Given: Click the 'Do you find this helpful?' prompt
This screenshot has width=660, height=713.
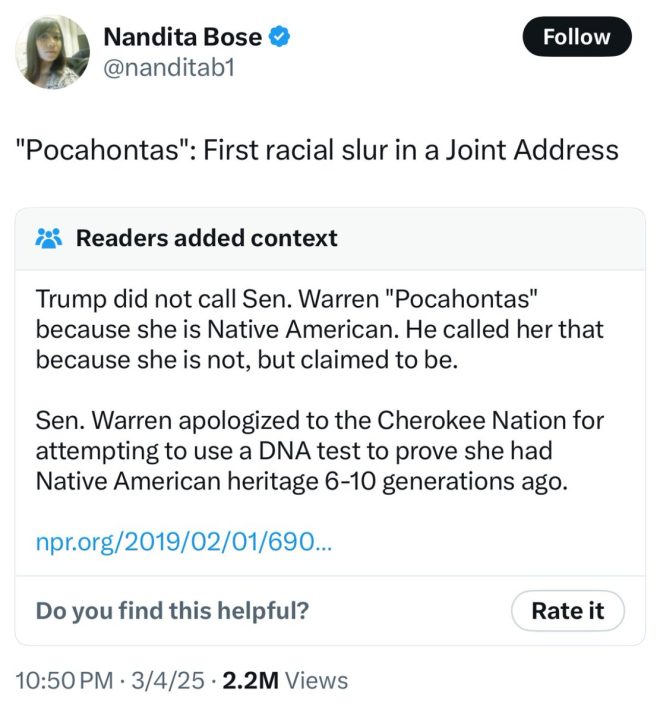Looking at the screenshot, I should [x=172, y=610].
